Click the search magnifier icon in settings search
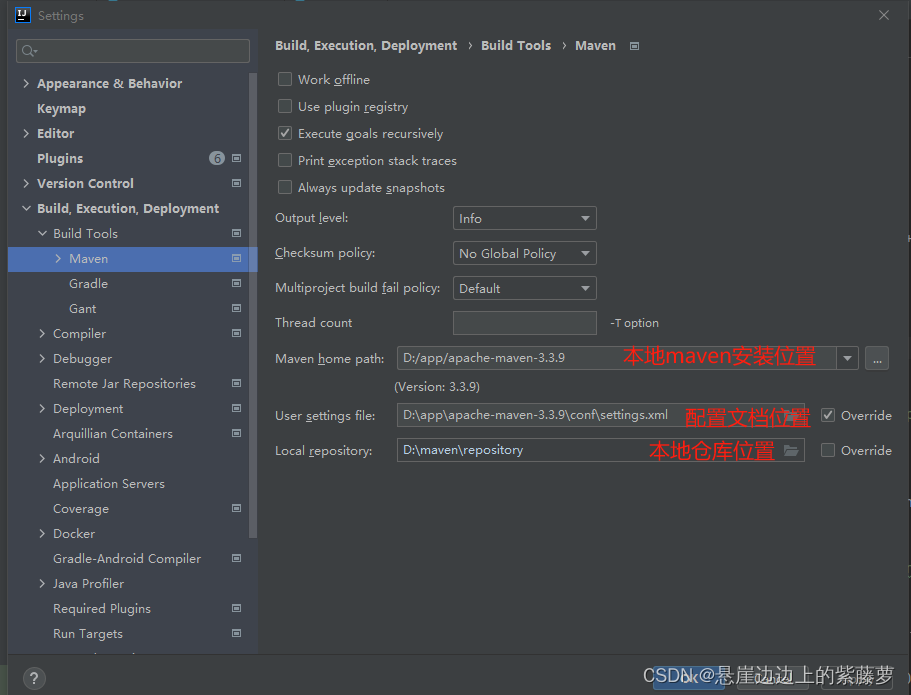The image size is (911, 695). (28, 51)
